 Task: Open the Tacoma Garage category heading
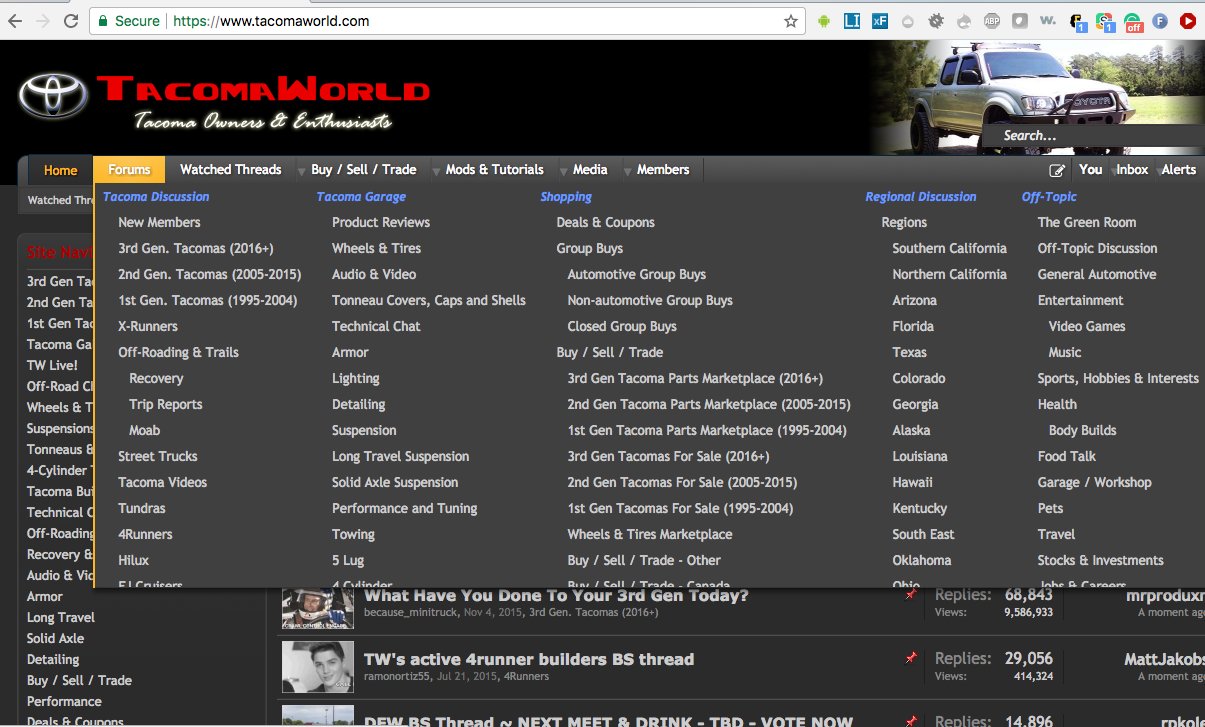coord(361,197)
